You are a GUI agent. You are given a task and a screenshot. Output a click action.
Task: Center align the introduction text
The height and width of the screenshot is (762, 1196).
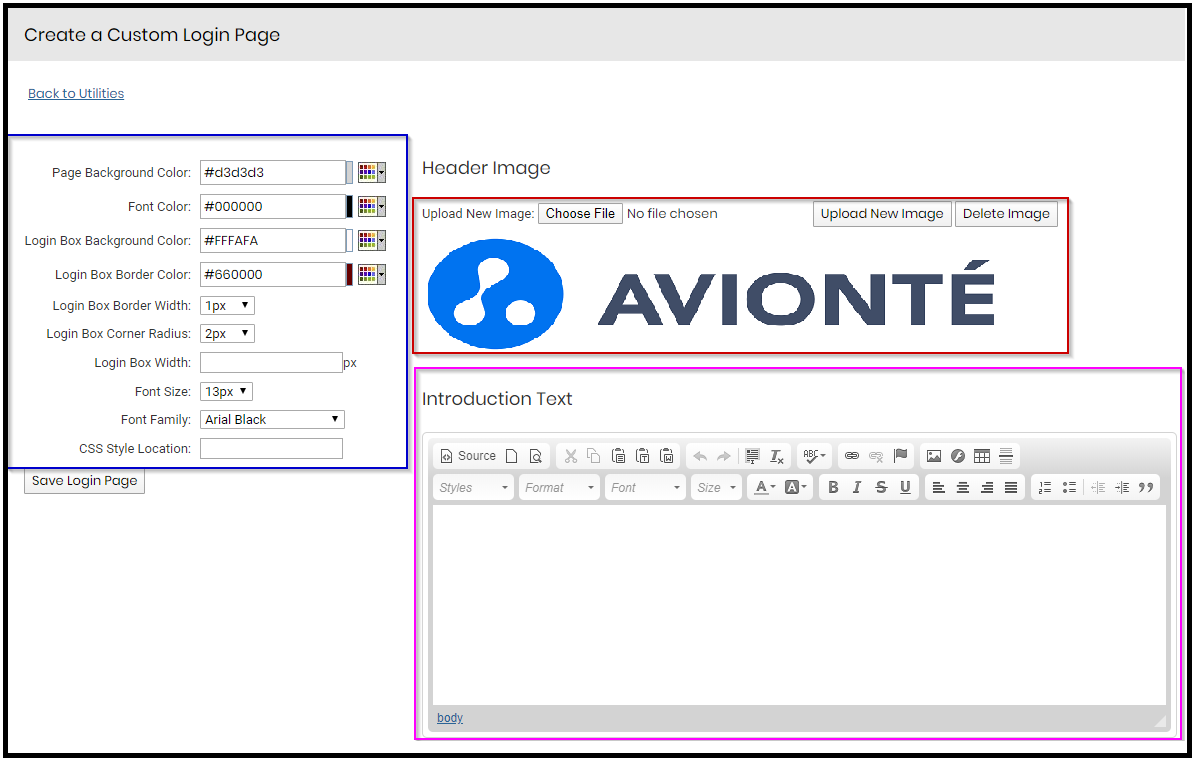963,488
